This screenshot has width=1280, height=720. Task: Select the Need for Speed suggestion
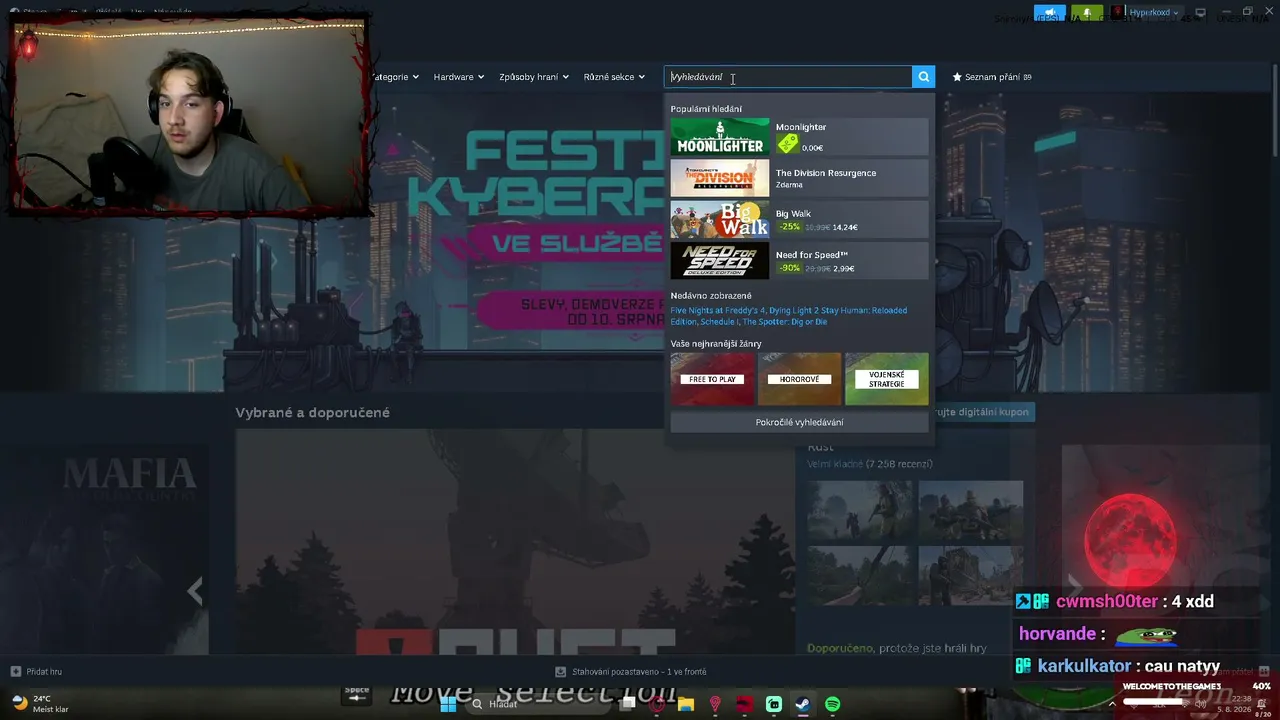[799, 260]
